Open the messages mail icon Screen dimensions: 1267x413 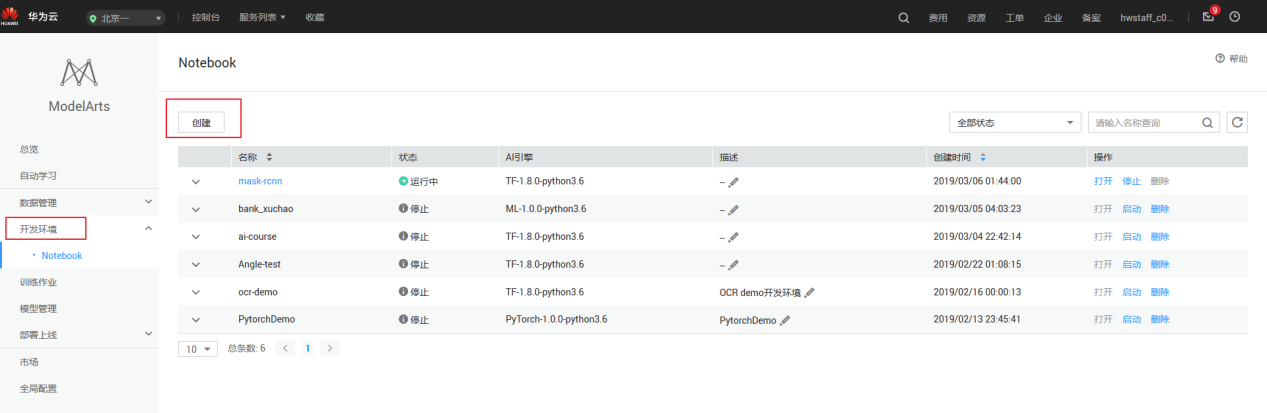[x=1208, y=17]
